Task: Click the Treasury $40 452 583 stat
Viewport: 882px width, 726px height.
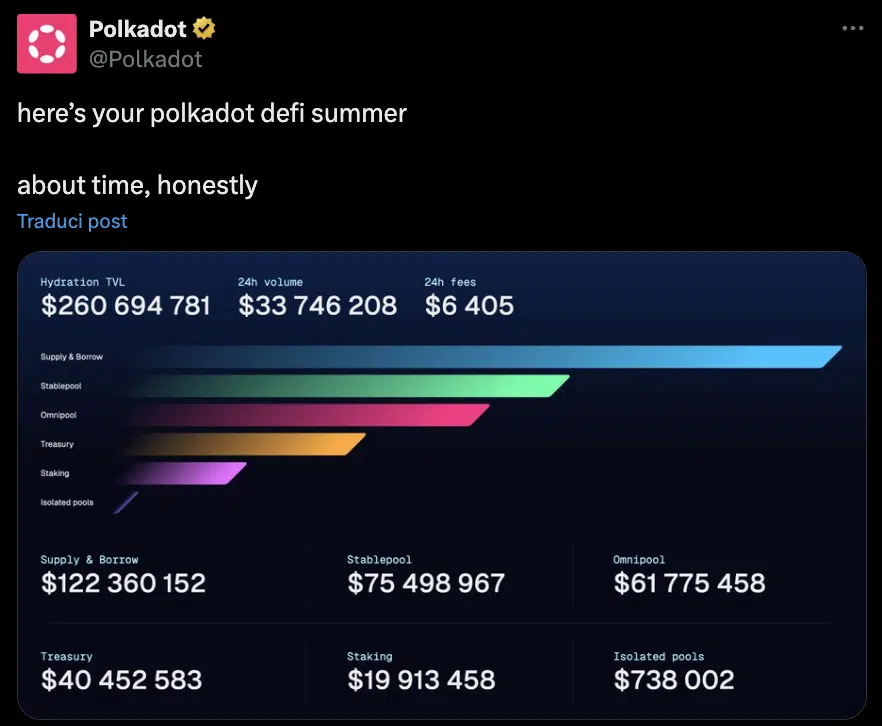Action: 122,680
